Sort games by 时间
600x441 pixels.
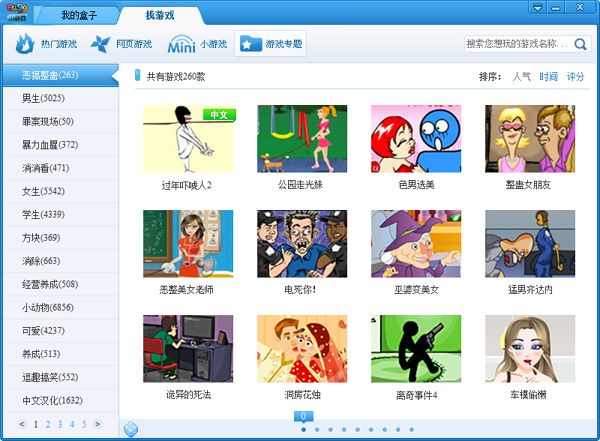(x=548, y=76)
